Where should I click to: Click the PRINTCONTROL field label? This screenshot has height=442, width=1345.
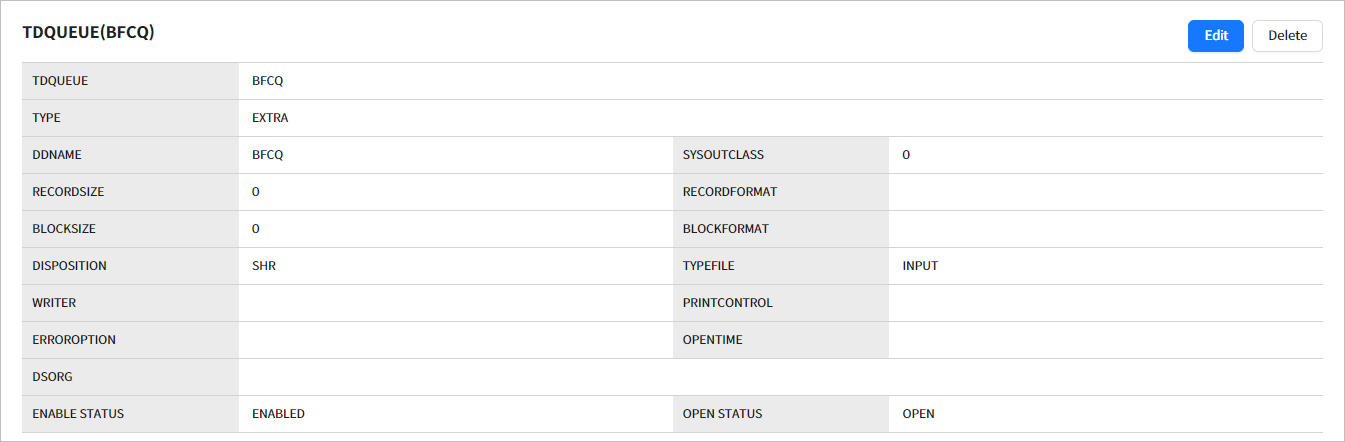click(728, 303)
